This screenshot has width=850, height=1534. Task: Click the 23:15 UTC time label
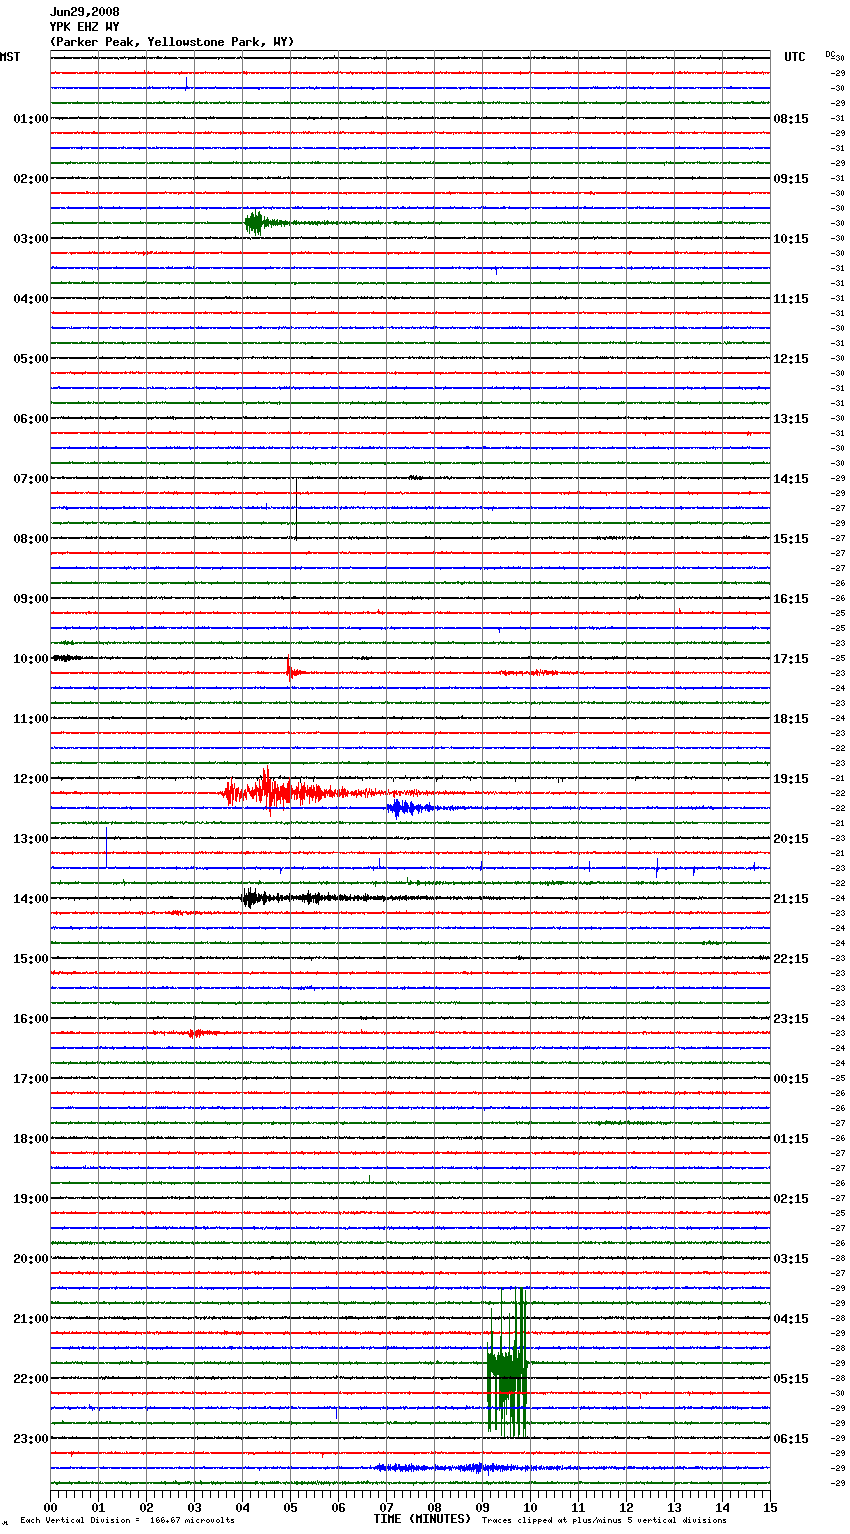tap(791, 1019)
